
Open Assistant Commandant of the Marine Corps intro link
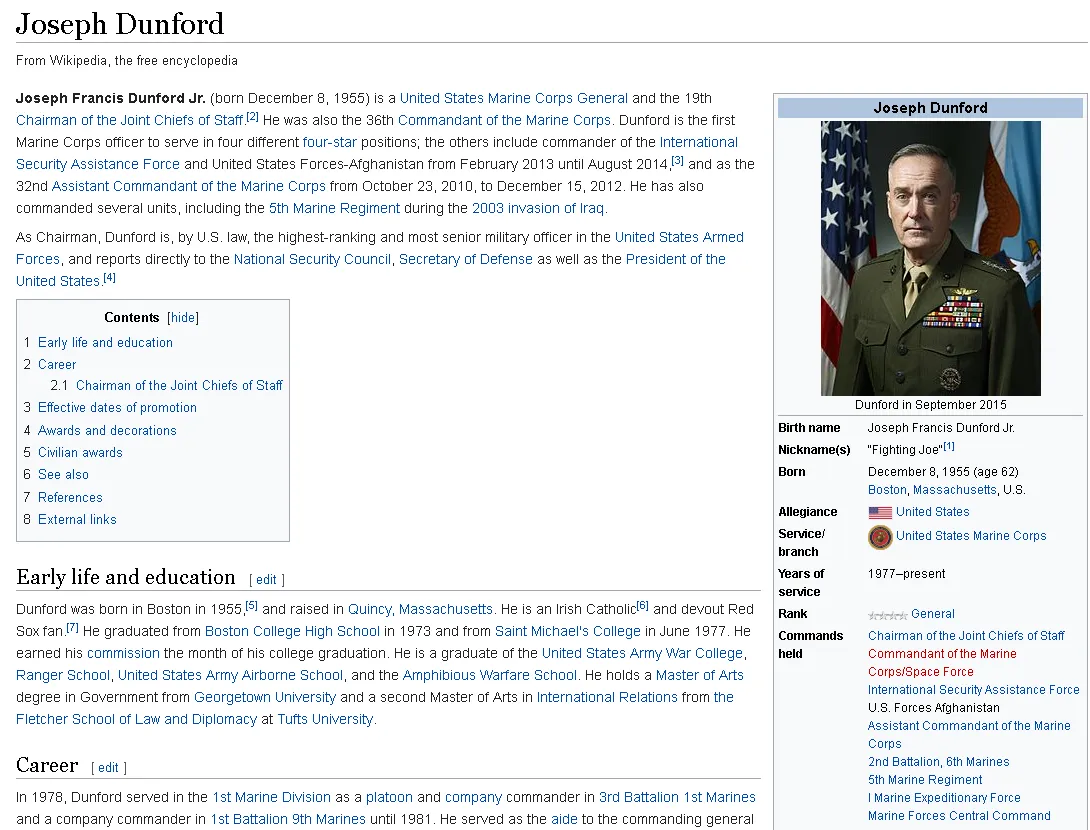coord(188,187)
